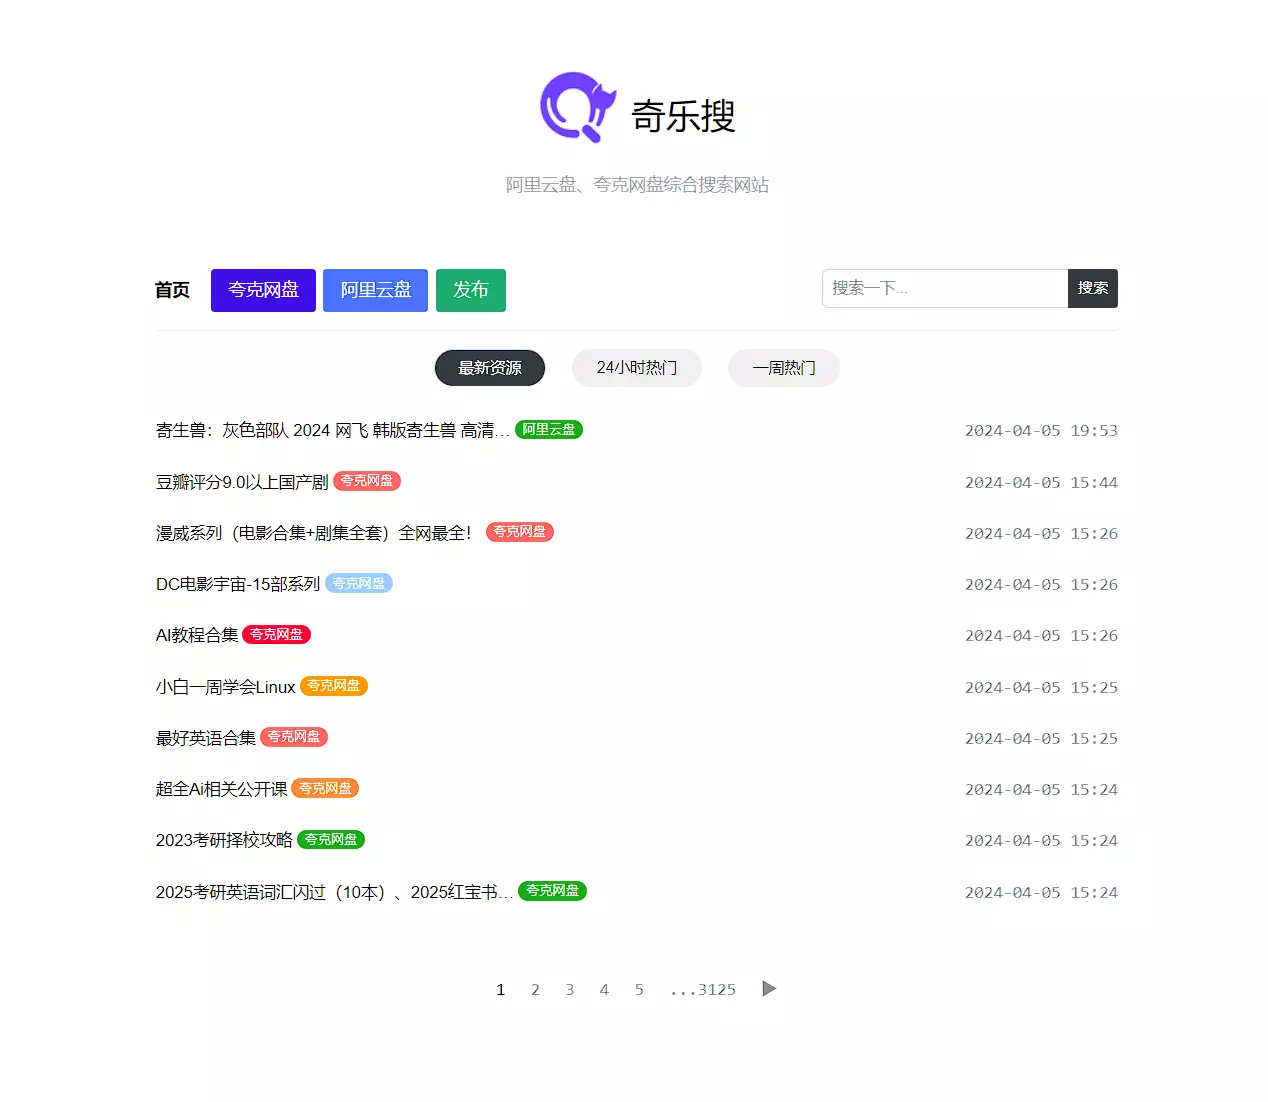The width and height of the screenshot is (1268, 1102).
Task: Click 夸克网盘 tag beside DC电影宇宙 entry
Action: (x=358, y=584)
